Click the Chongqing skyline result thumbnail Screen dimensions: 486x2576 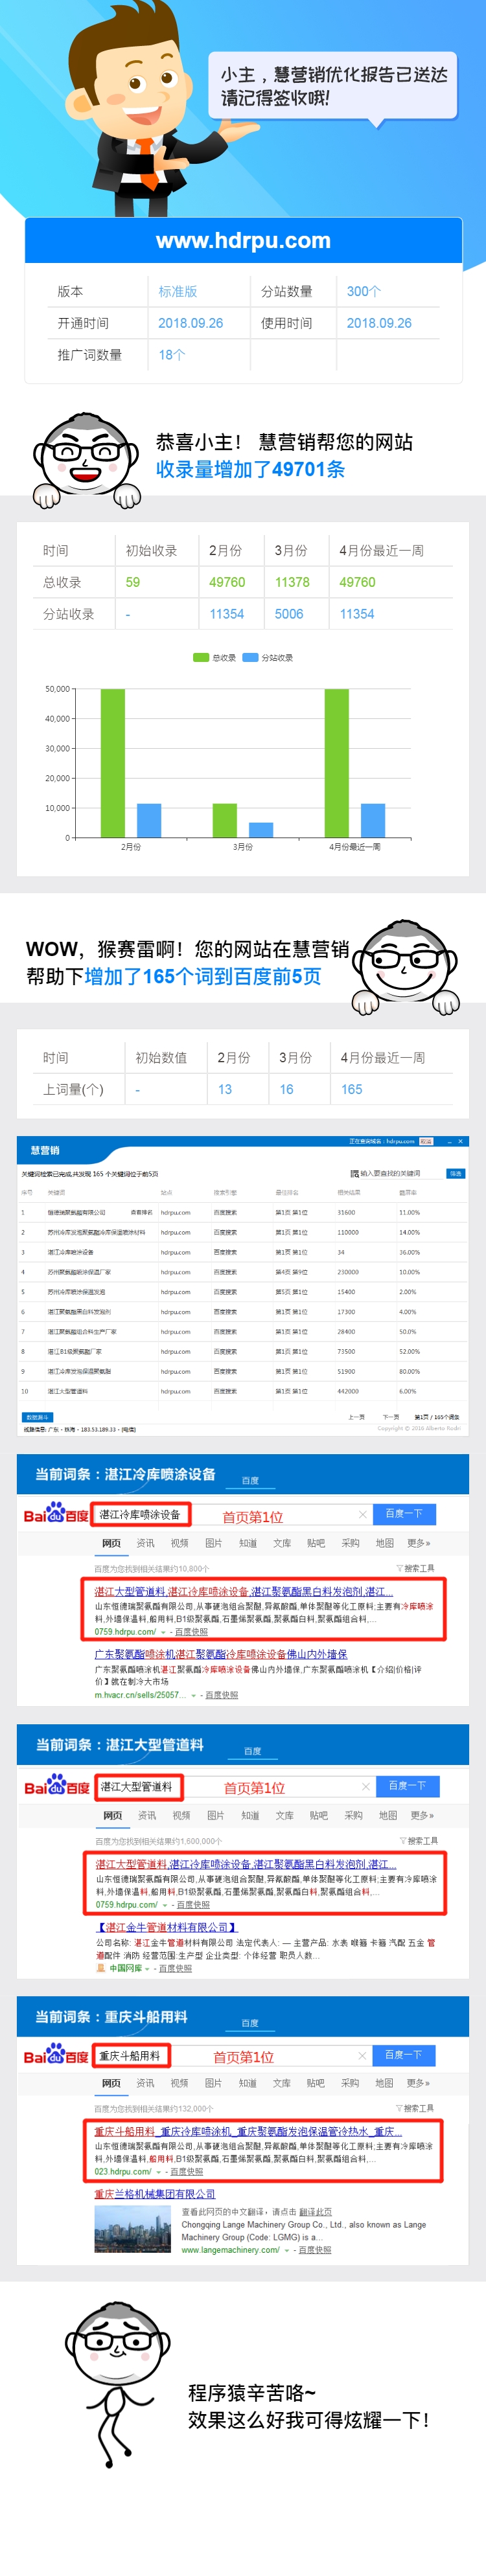point(132,2229)
